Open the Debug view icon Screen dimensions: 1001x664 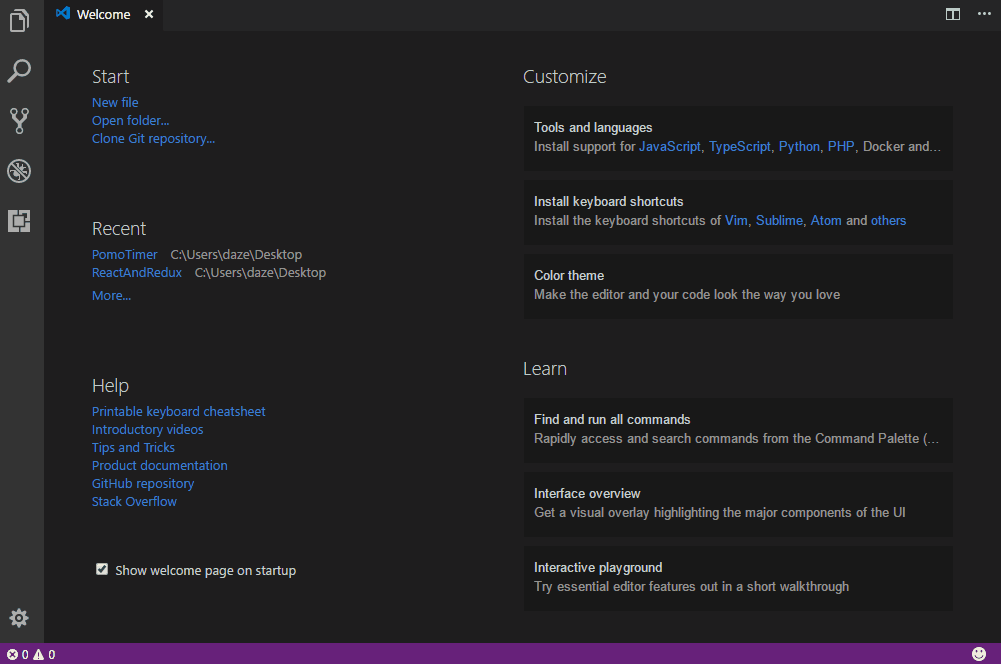(x=19, y=170)
